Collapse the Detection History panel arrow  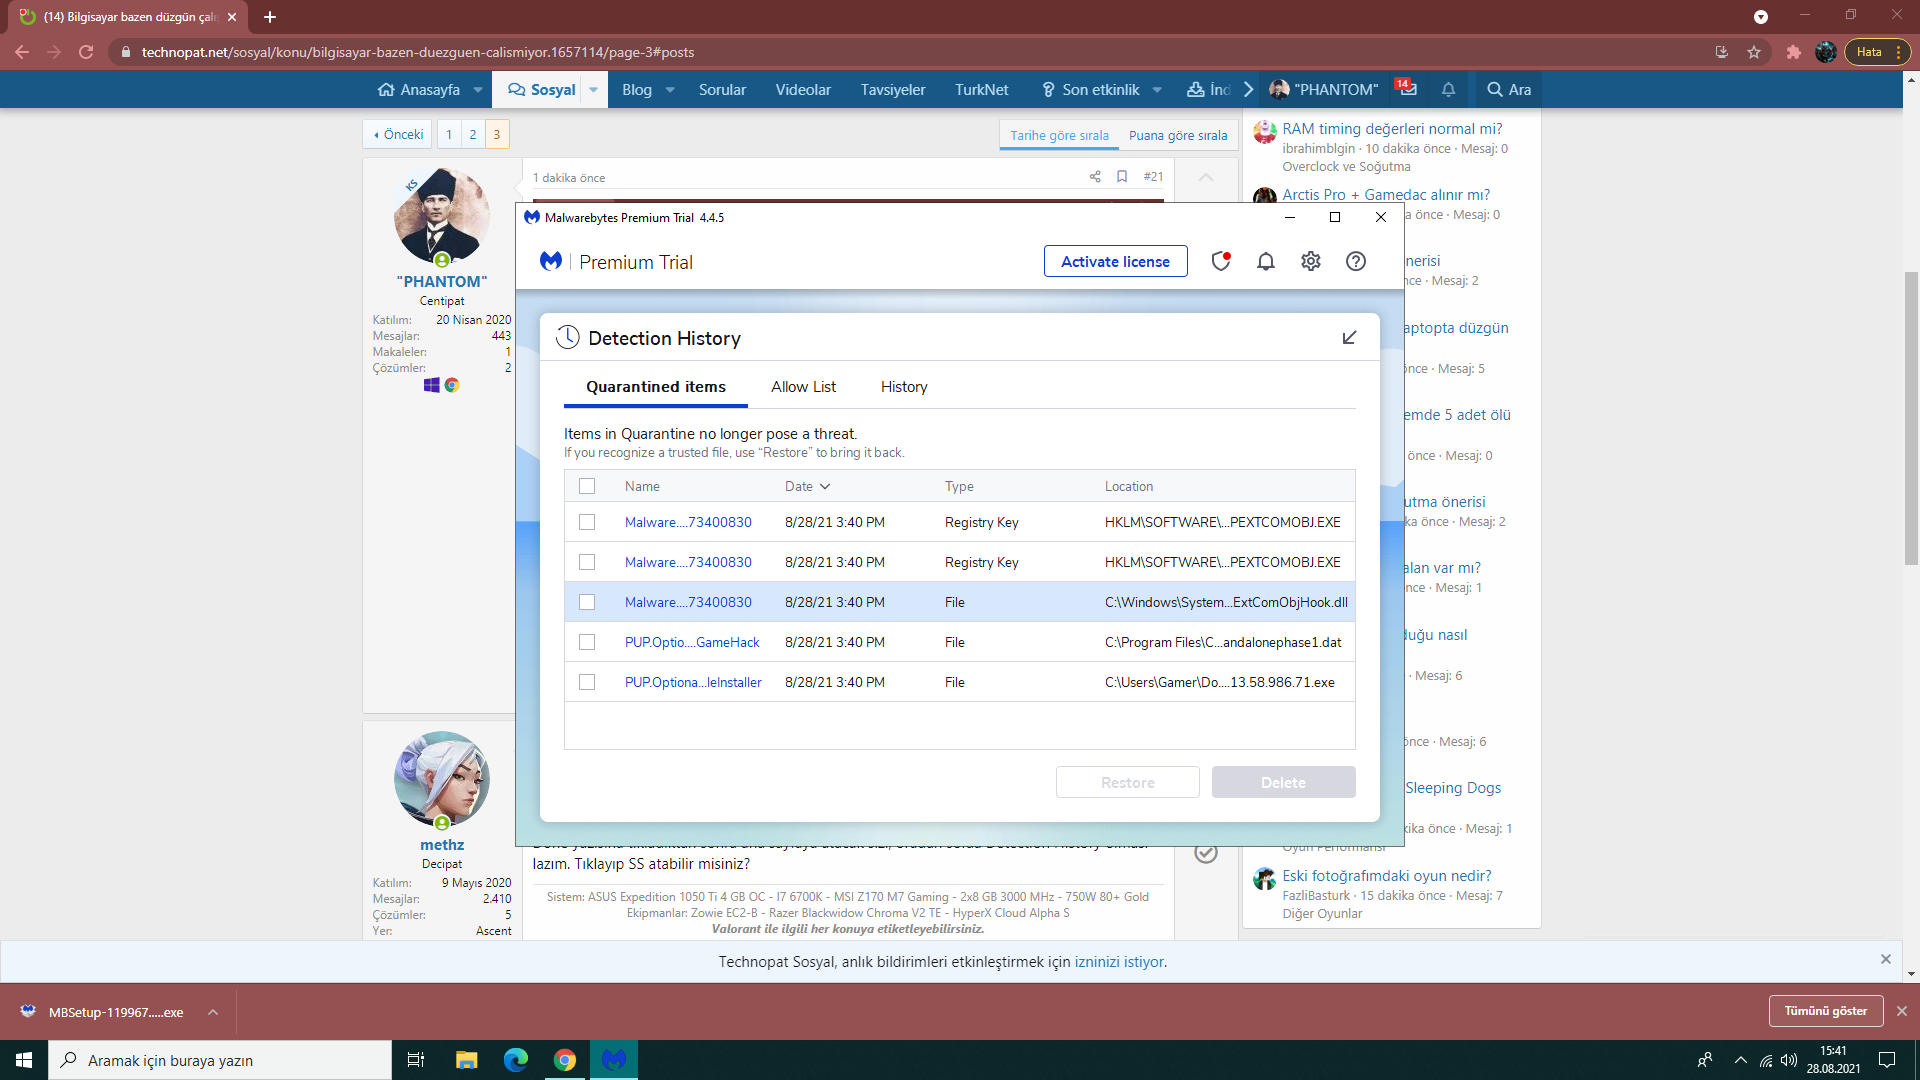(1349, 338)
